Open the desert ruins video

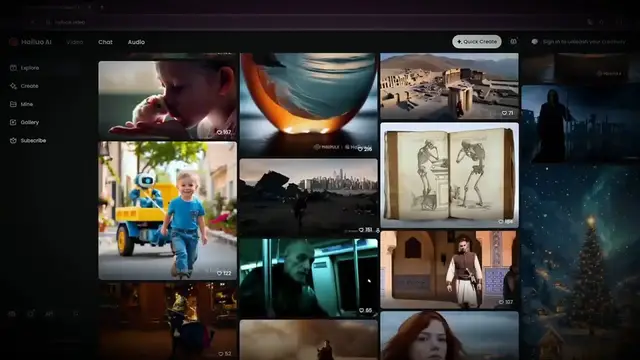pos(449,87)
